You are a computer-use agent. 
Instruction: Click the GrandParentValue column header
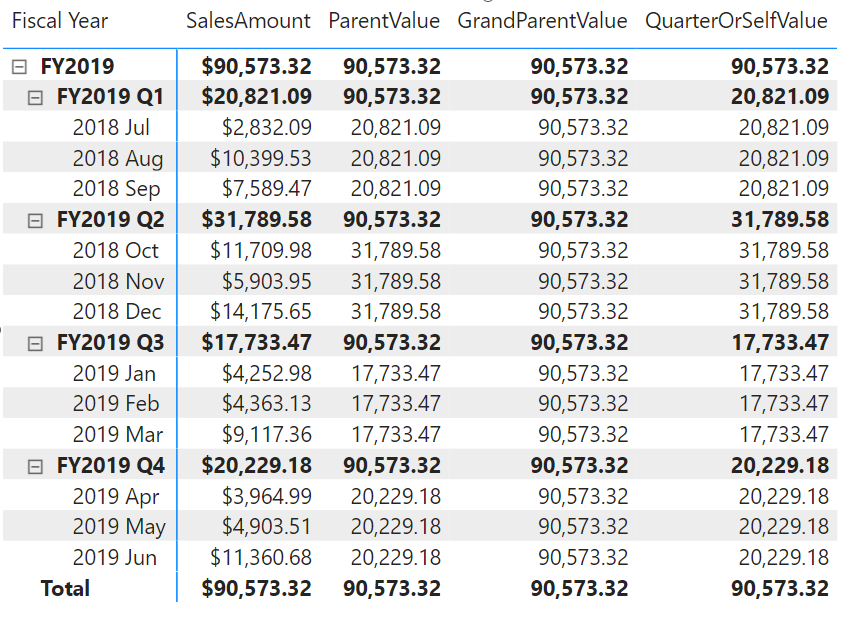click(542, 21)
